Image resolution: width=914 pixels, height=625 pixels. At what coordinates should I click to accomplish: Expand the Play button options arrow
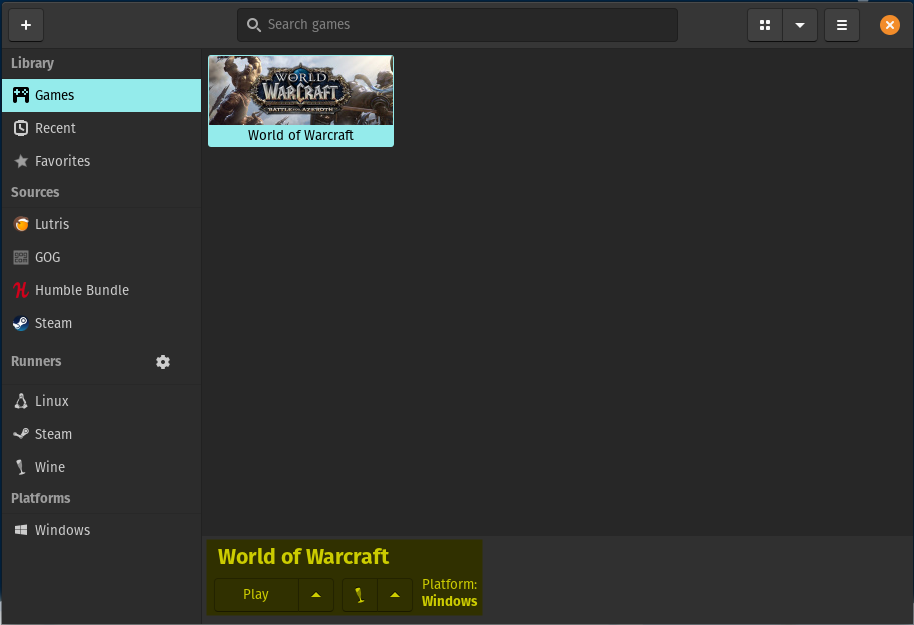[x=316, y=594]
